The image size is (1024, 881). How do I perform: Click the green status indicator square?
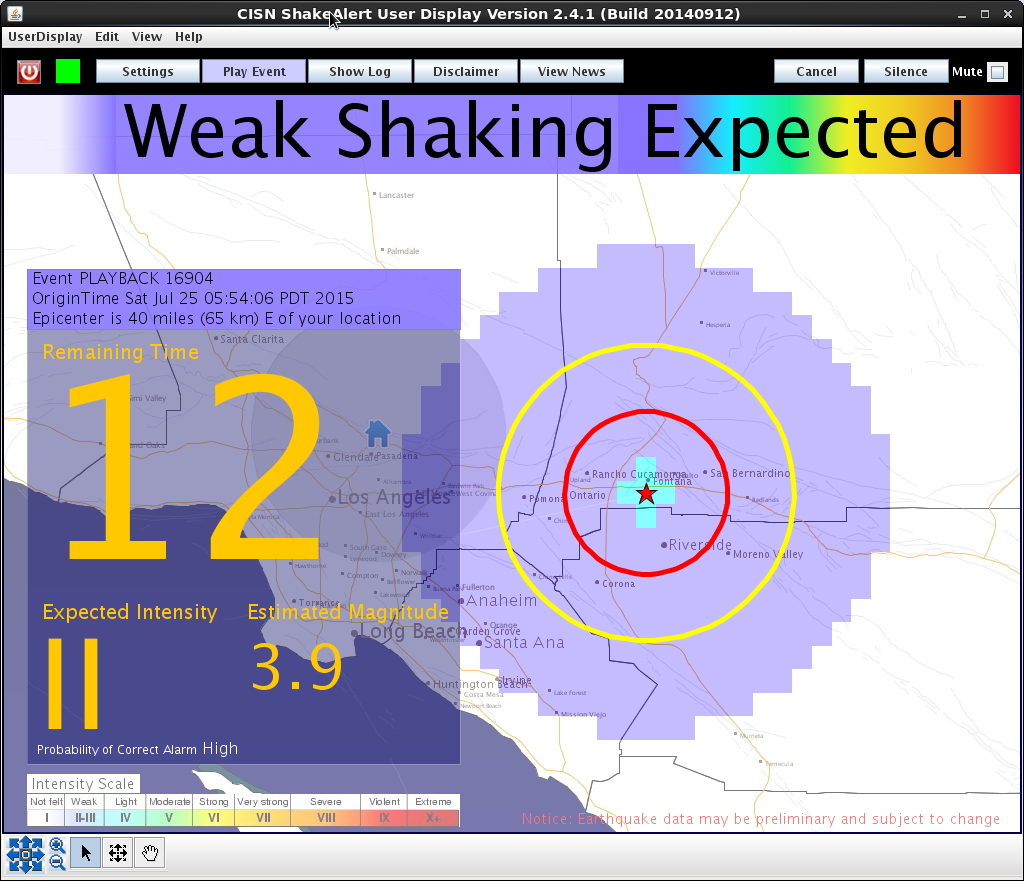click(68, 71)
